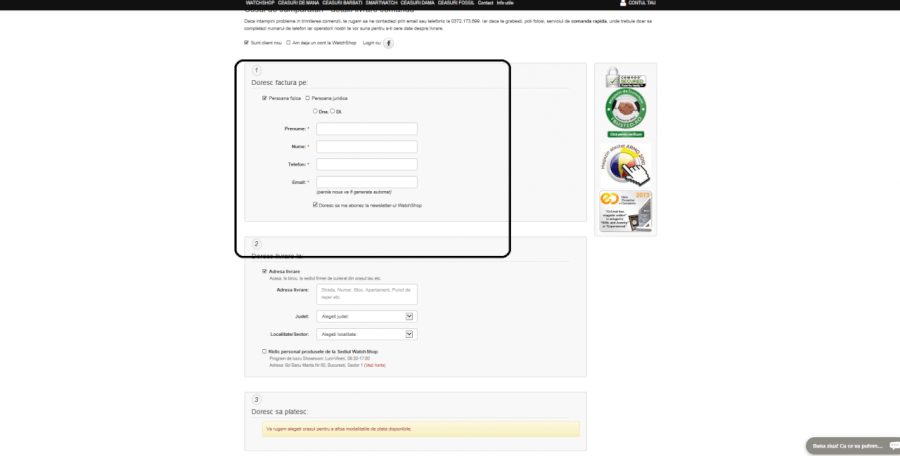Click into the Prenume text field
The image size is (900, 456).
pos(366,129)
